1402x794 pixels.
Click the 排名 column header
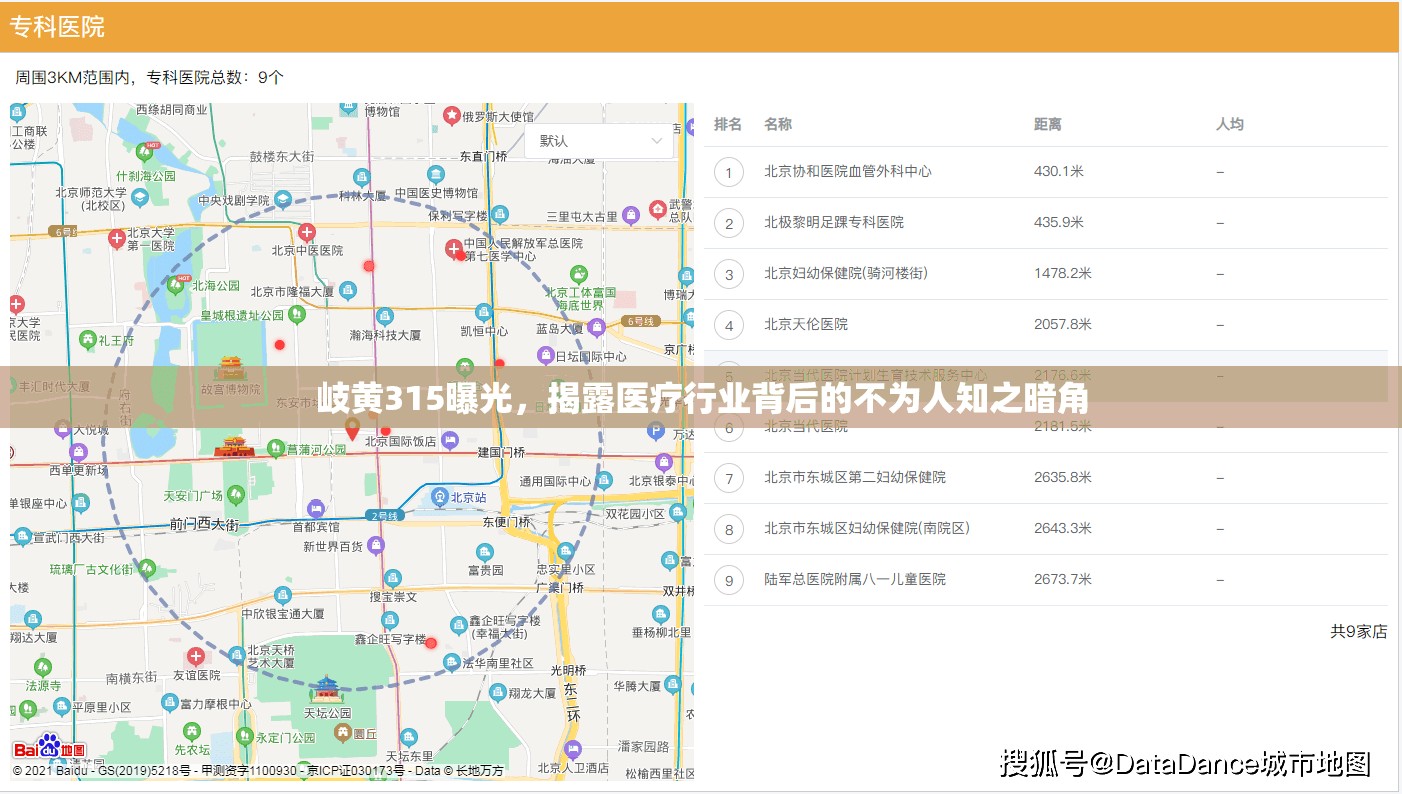(x=728, y=124)
